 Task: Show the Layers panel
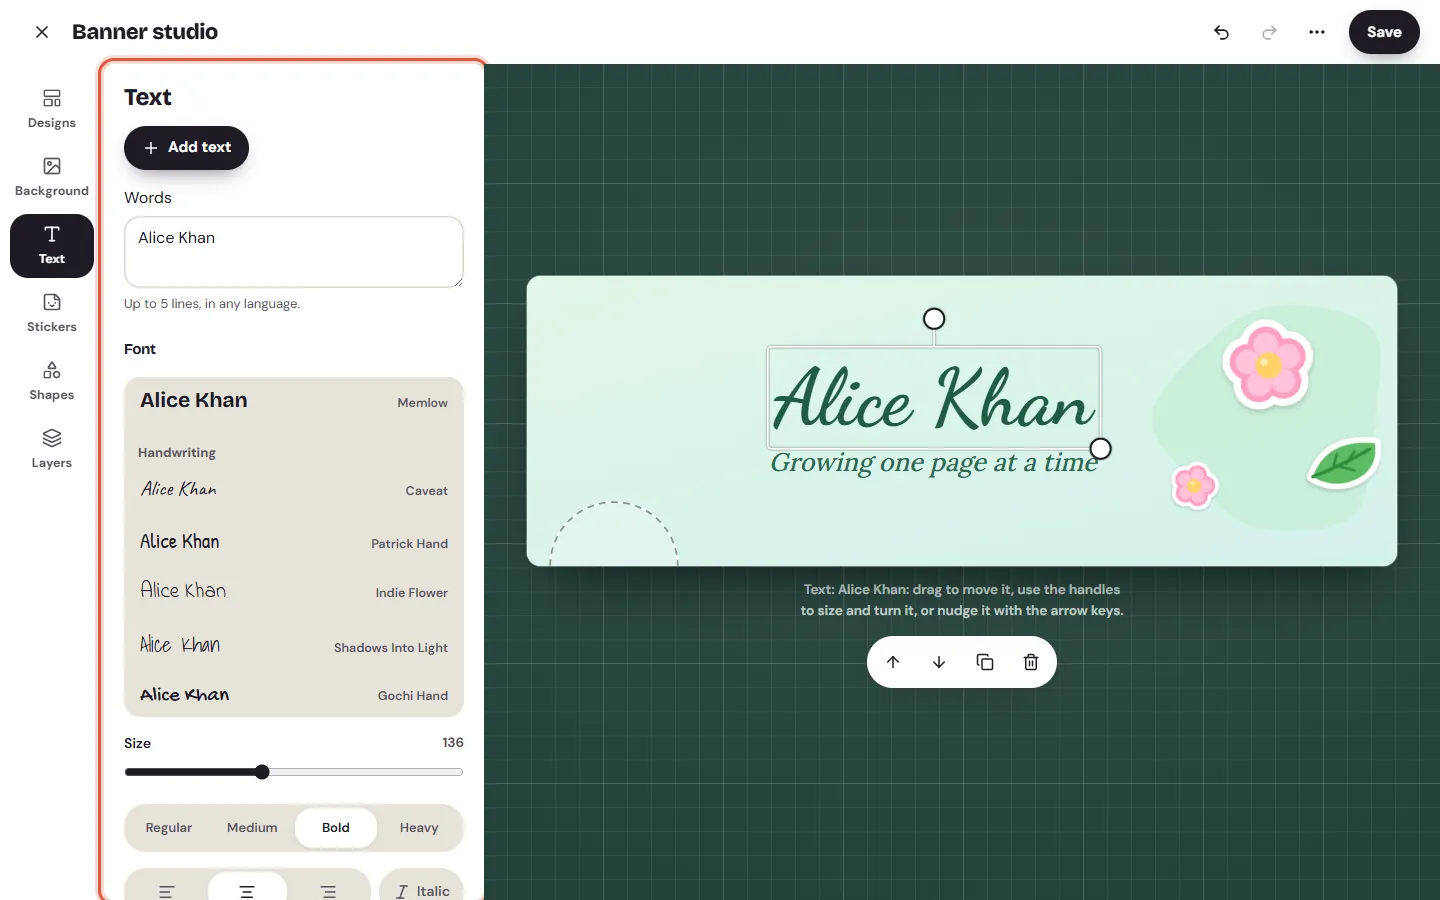click(52, 449)
